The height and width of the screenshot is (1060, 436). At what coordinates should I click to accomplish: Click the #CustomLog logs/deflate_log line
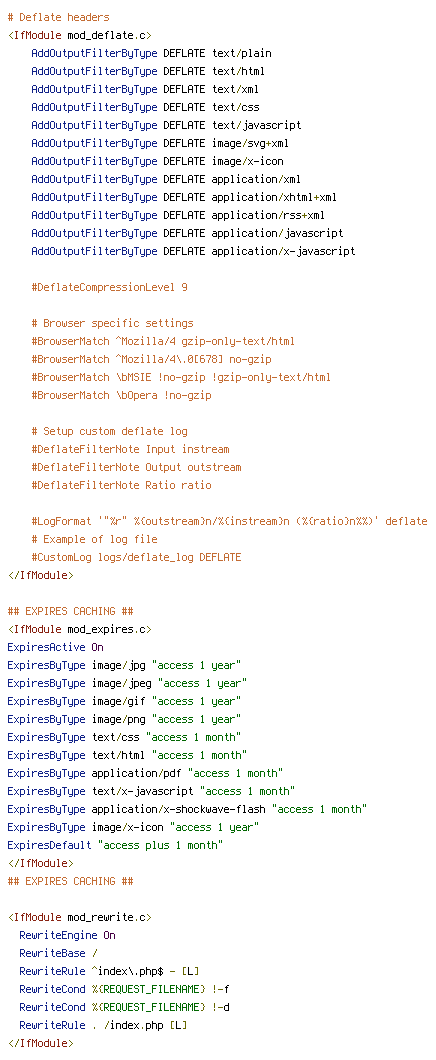click(x=136, y=558)
